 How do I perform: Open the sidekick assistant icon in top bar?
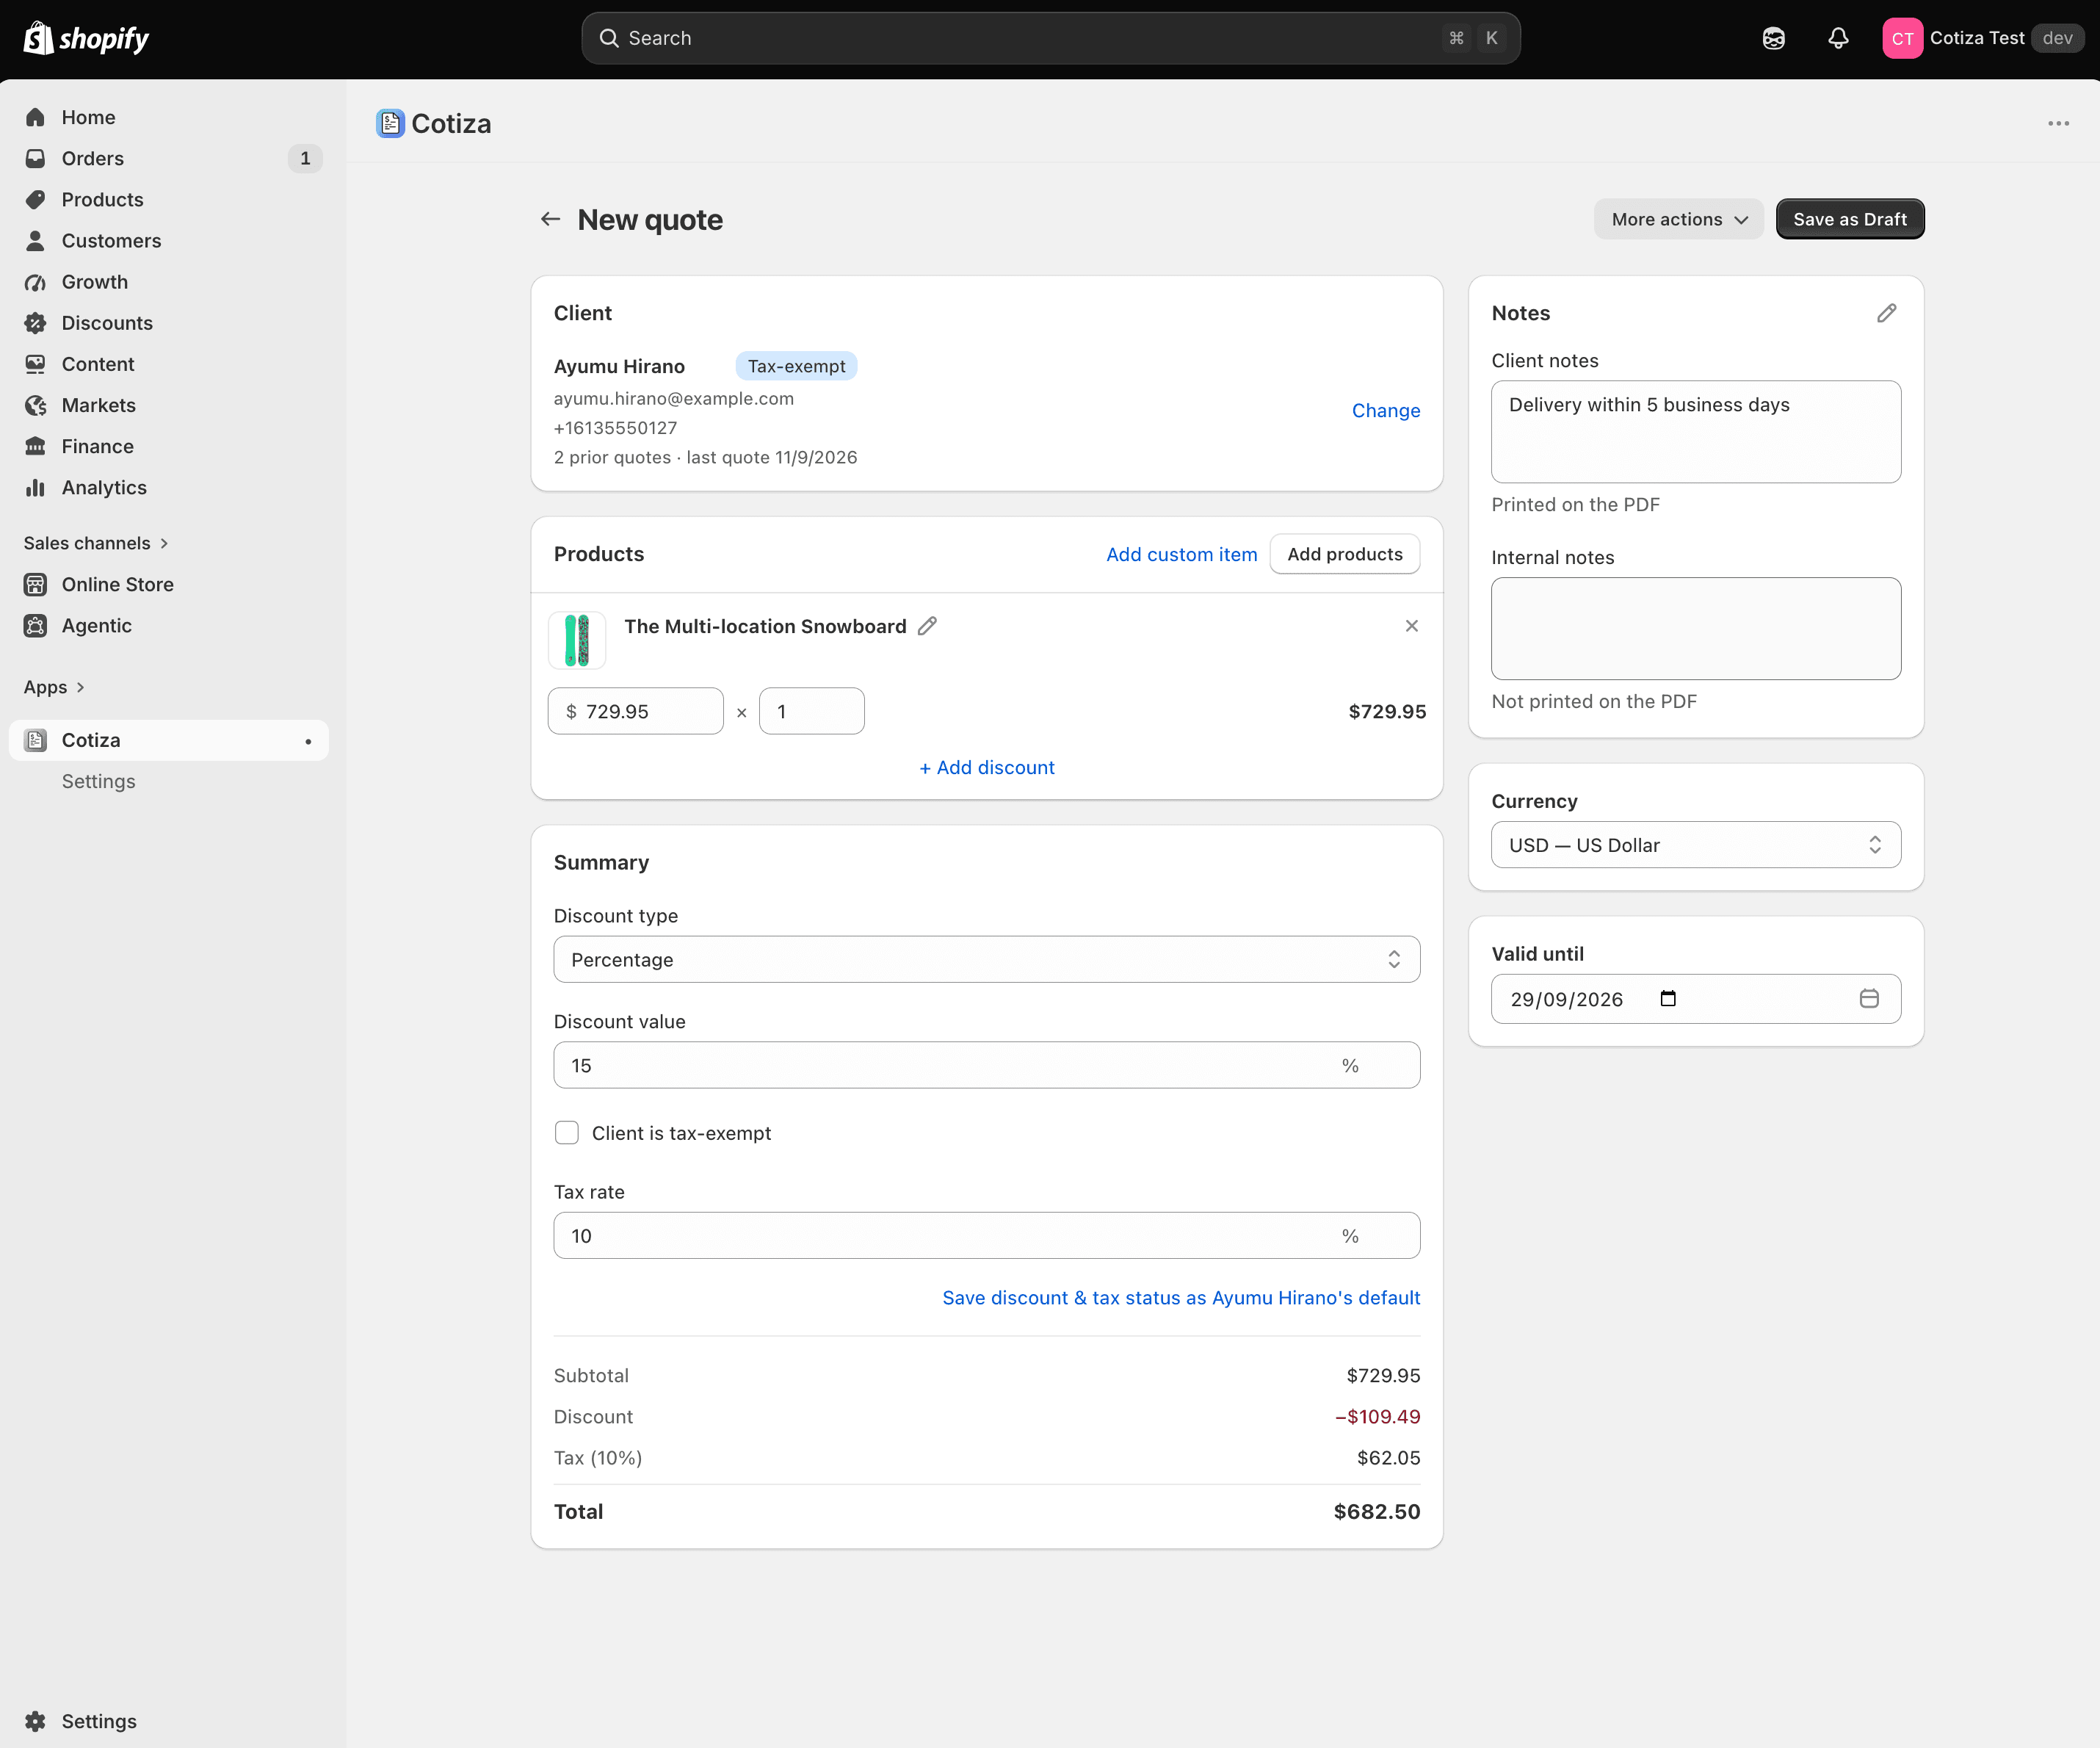coord(1773,38)
